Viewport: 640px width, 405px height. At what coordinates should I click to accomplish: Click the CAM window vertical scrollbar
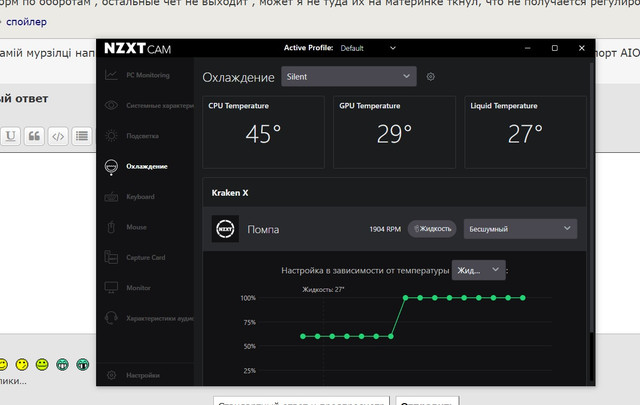click(x=592, y=196)
